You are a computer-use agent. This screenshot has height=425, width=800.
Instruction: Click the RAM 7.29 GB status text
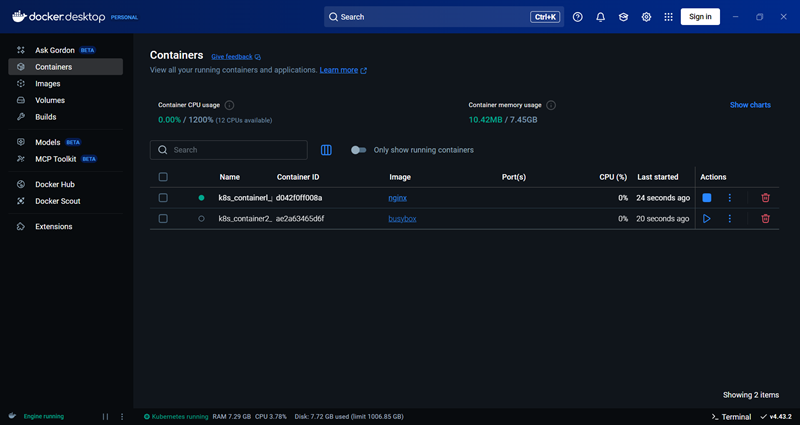(232, 417)
